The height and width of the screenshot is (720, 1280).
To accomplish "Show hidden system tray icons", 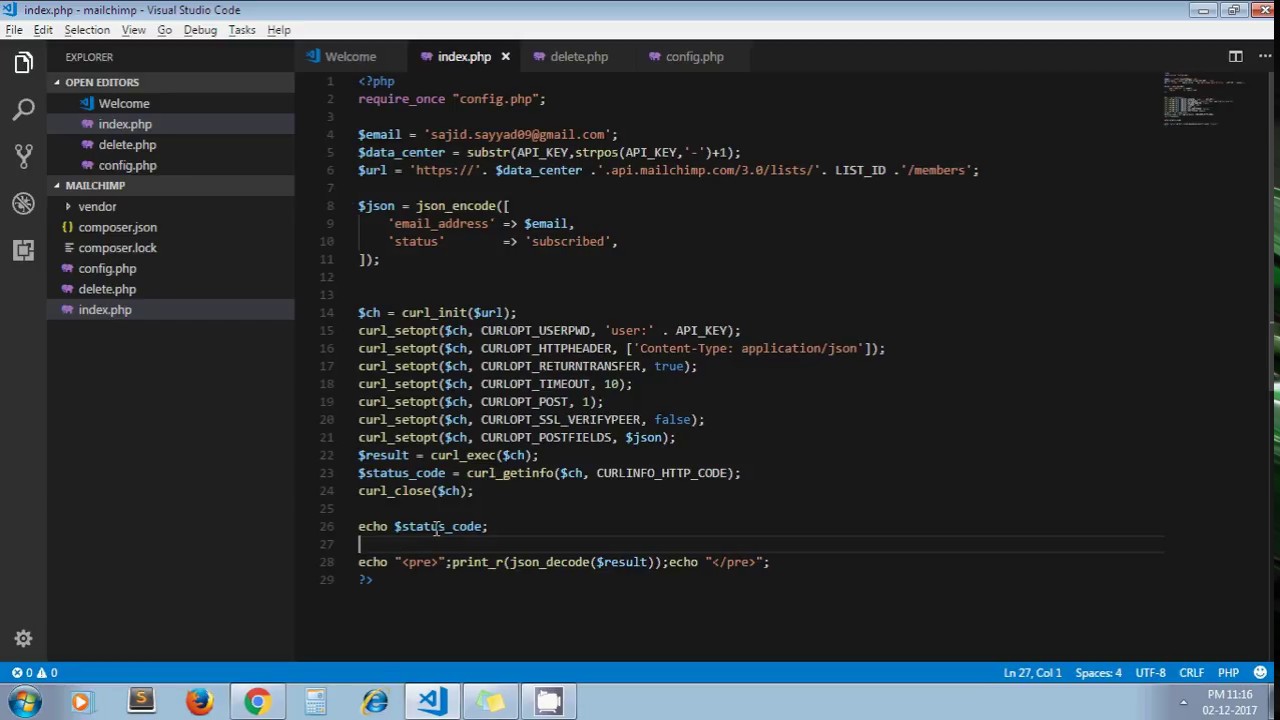I will click(x=1183, y=702).
